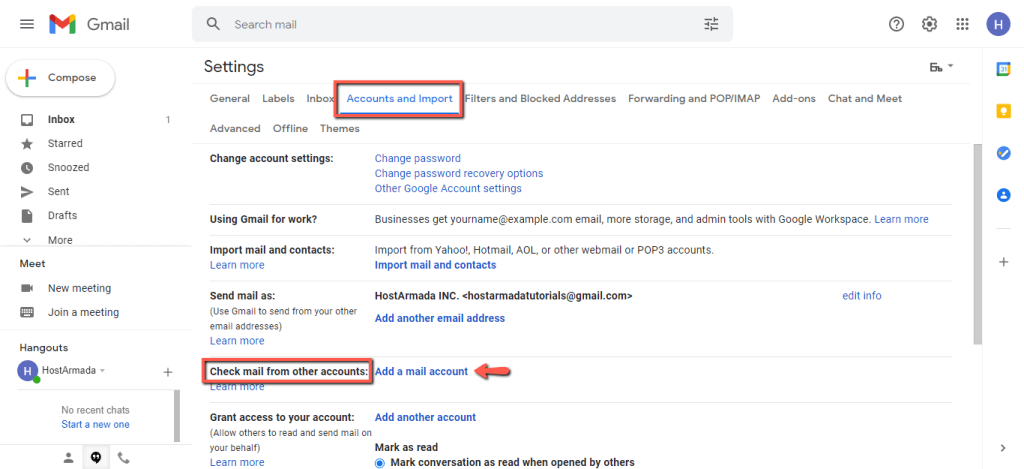This screenshot has width=1024, height=469.
Task: Click the Gmail logo
Action: [89, 24]
